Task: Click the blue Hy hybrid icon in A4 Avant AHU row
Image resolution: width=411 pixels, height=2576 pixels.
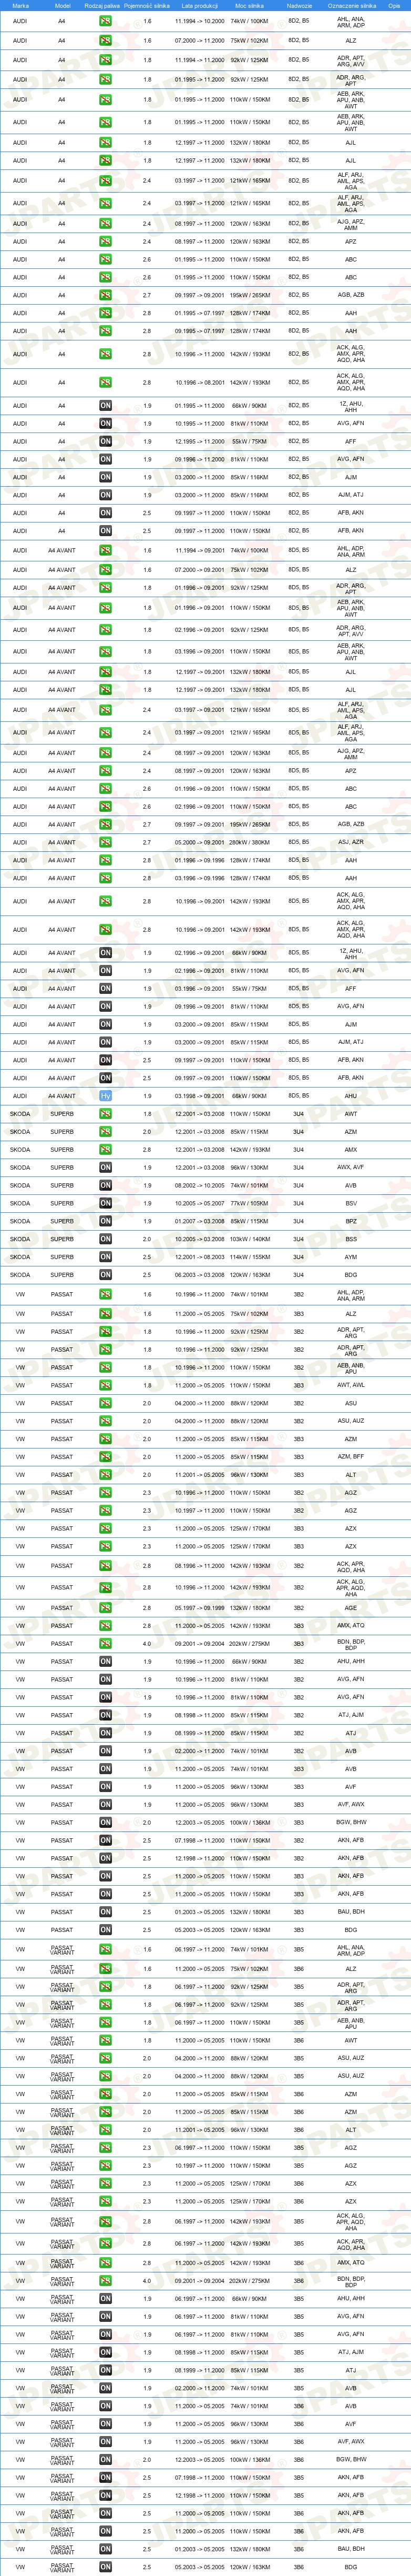Action: pos(105,1096)
